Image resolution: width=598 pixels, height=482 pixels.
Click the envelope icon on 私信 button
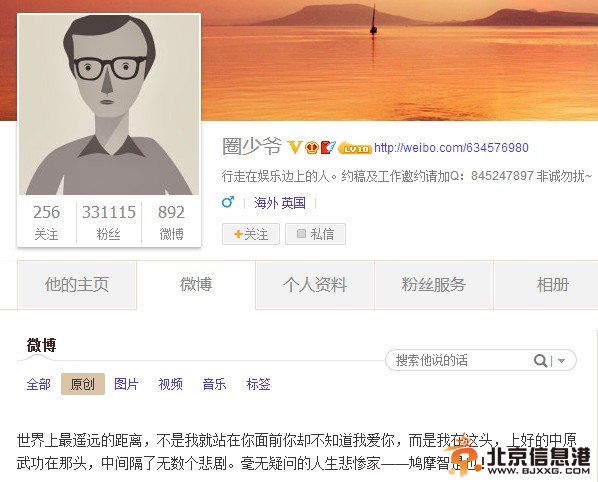(301, 233)
